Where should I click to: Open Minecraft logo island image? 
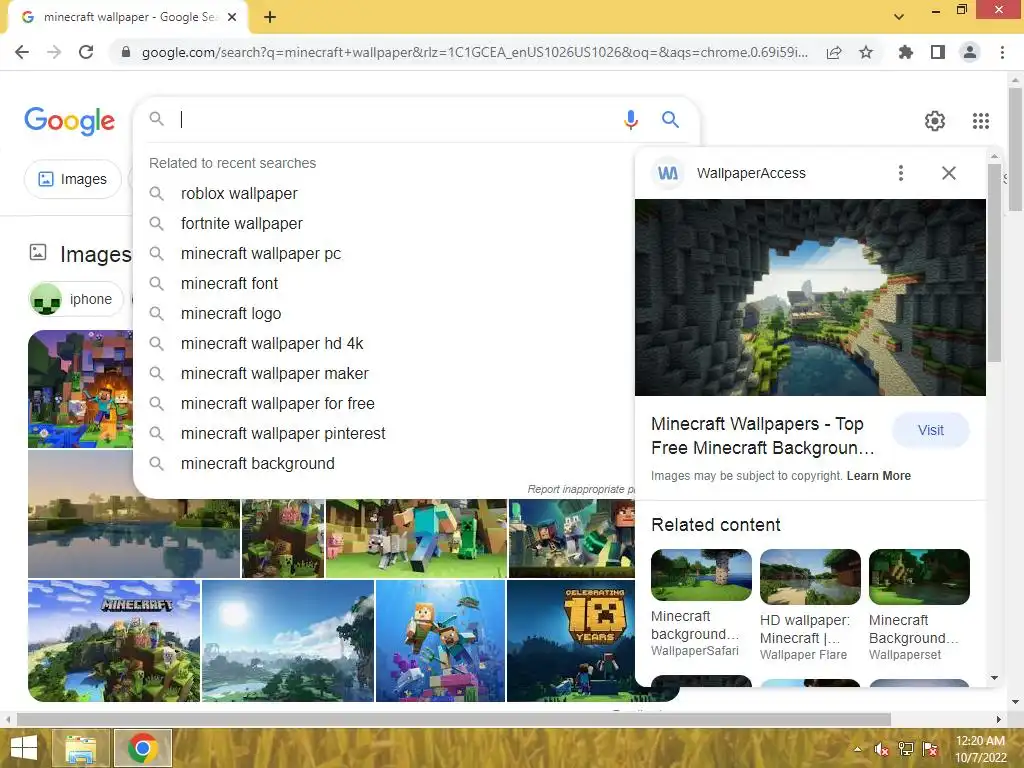tap(114, 641)
